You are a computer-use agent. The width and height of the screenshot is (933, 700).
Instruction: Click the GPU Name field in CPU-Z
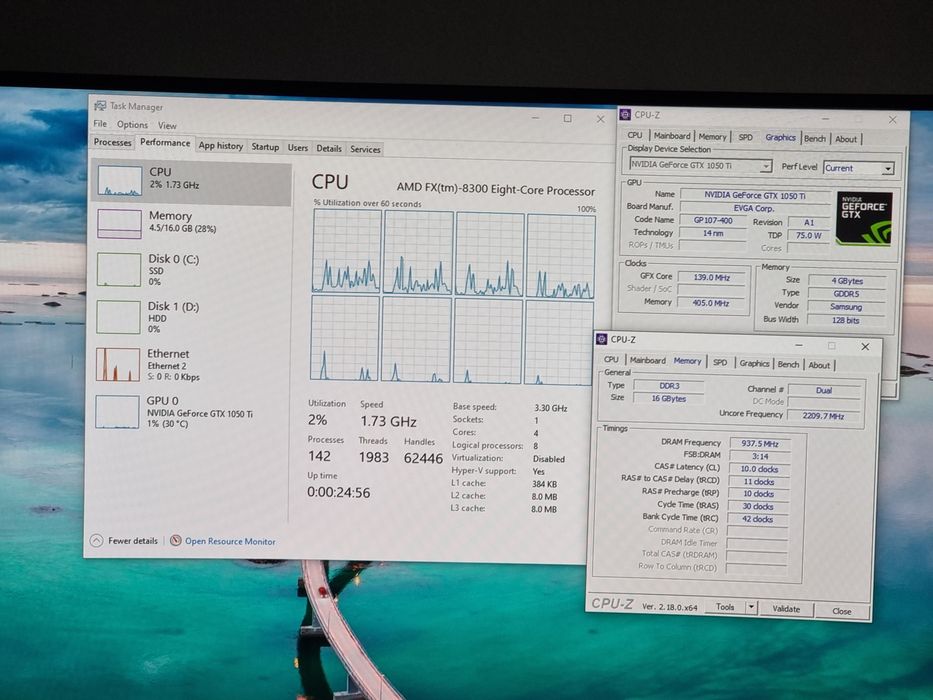754,195
